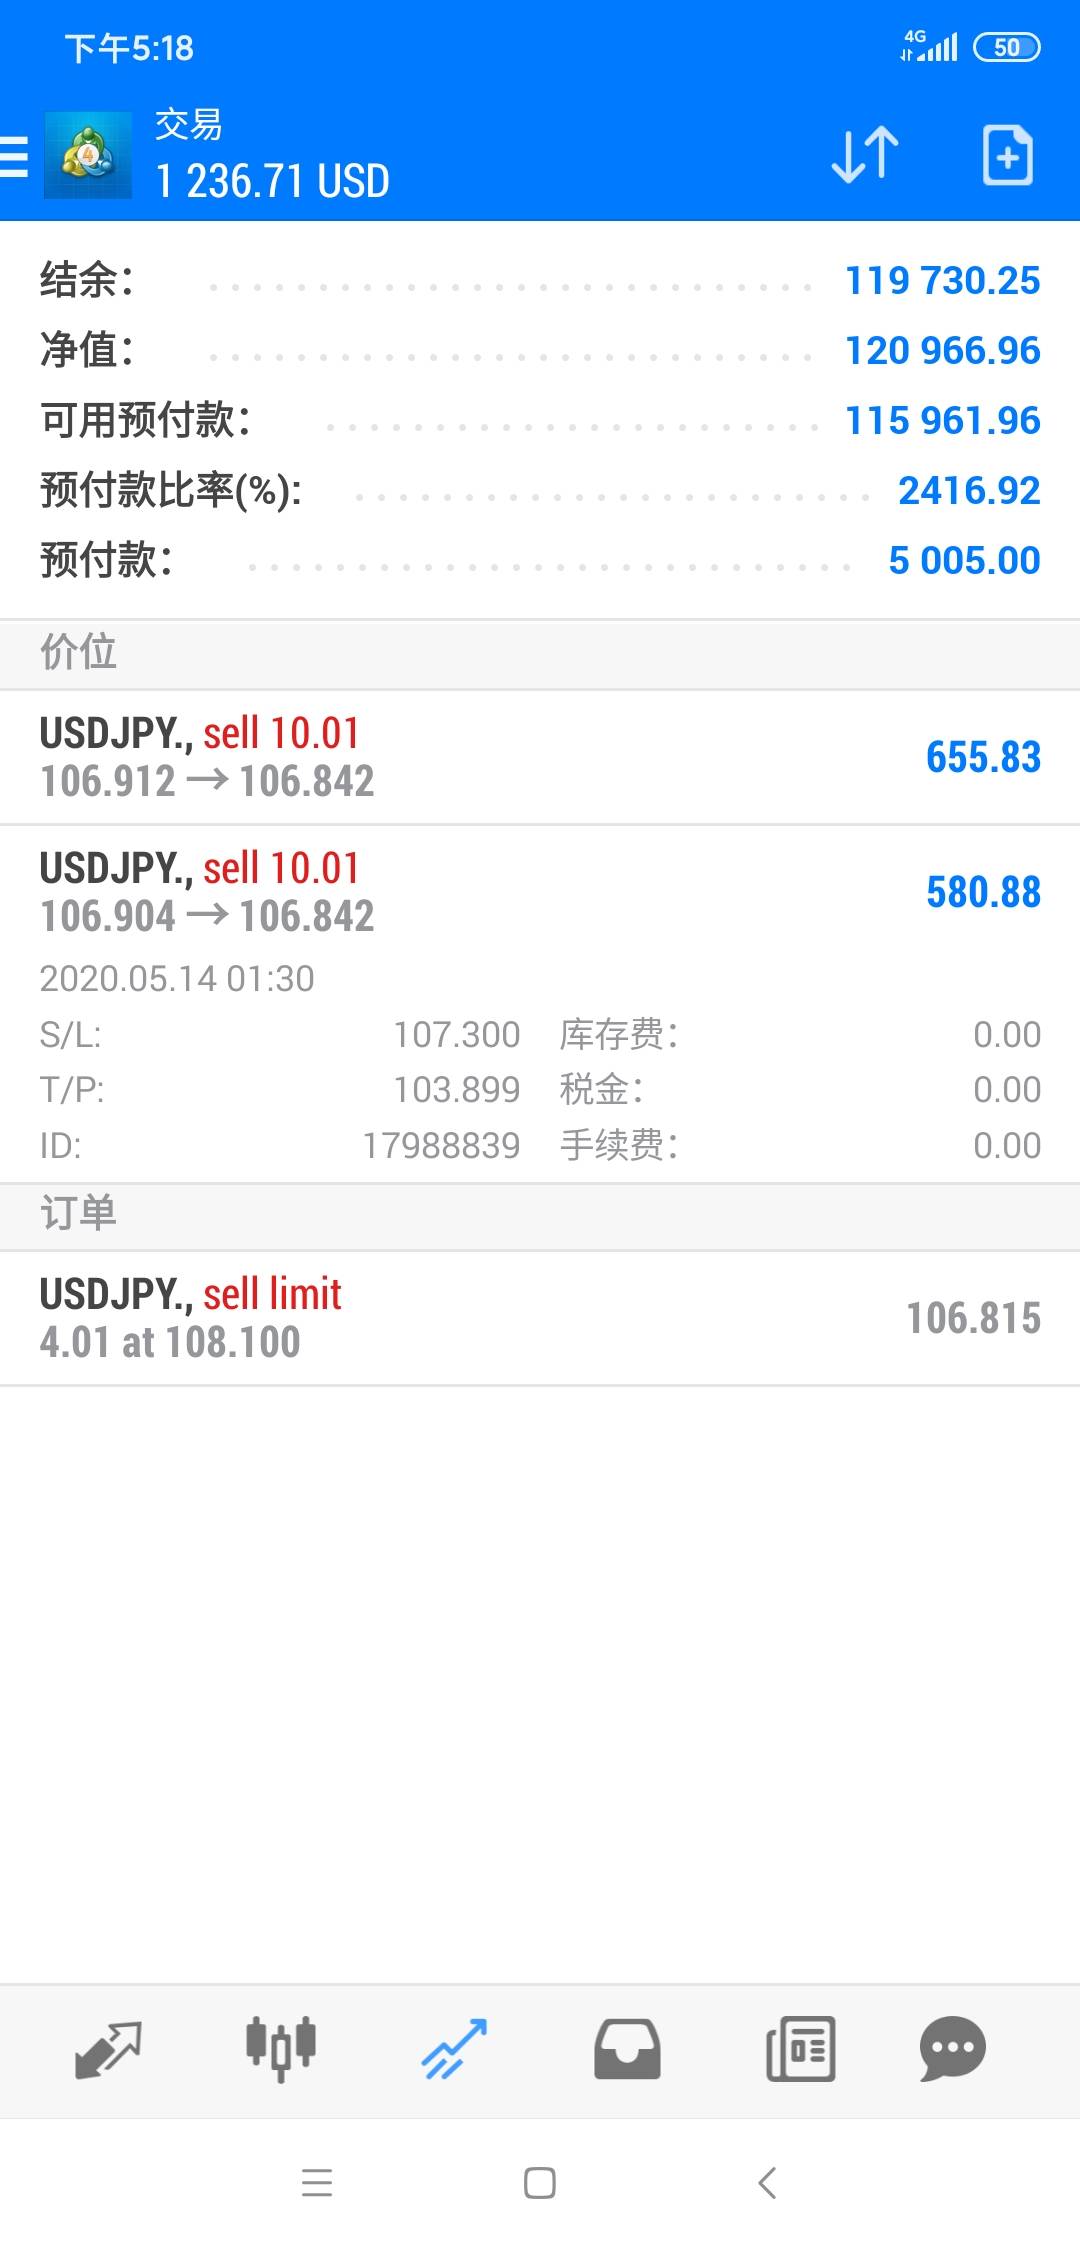Tap the MetaTrader 4 app logo
1080x2248 pixels.
pyautogui.click(x=88, y=156)
